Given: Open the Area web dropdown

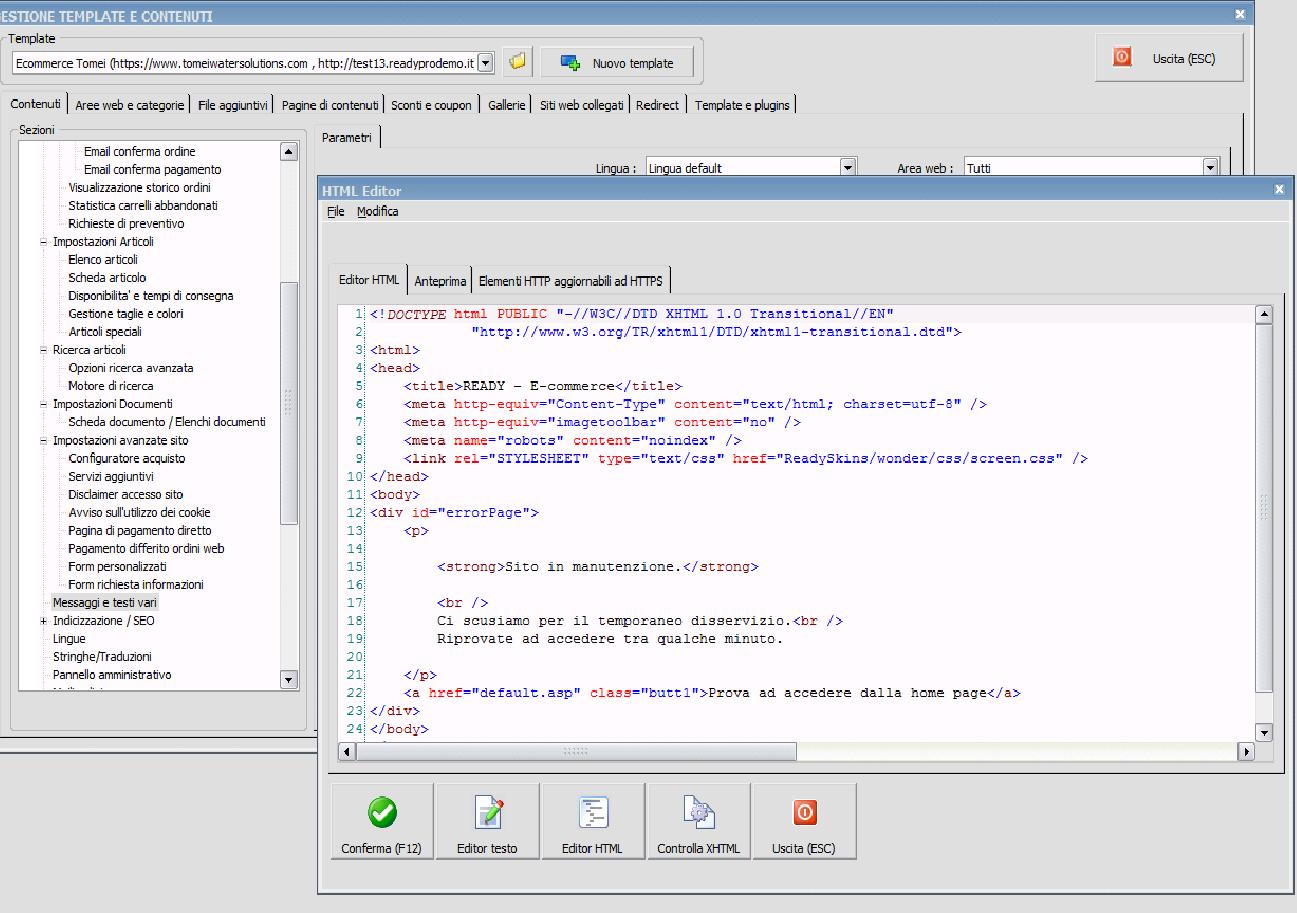Looking at the screenshot, I should click(x=1211, y=168).
